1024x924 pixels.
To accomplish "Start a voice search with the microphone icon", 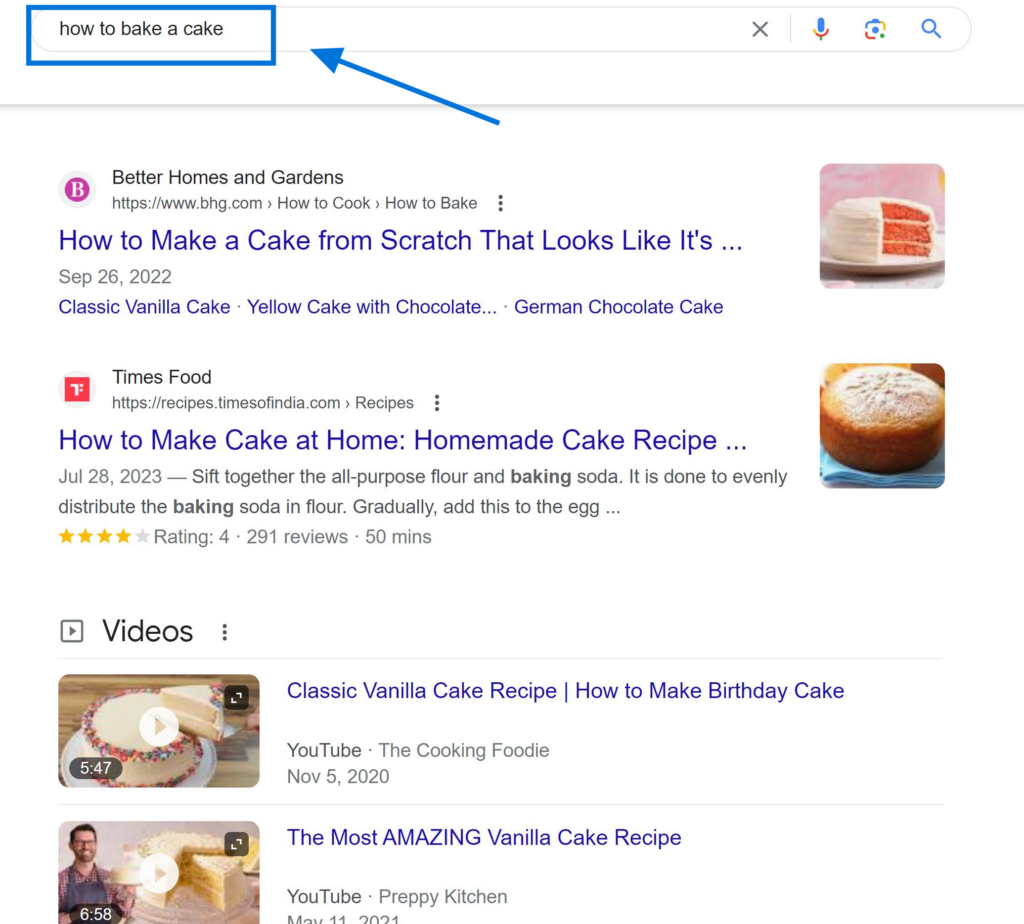I will click(820, 29).
